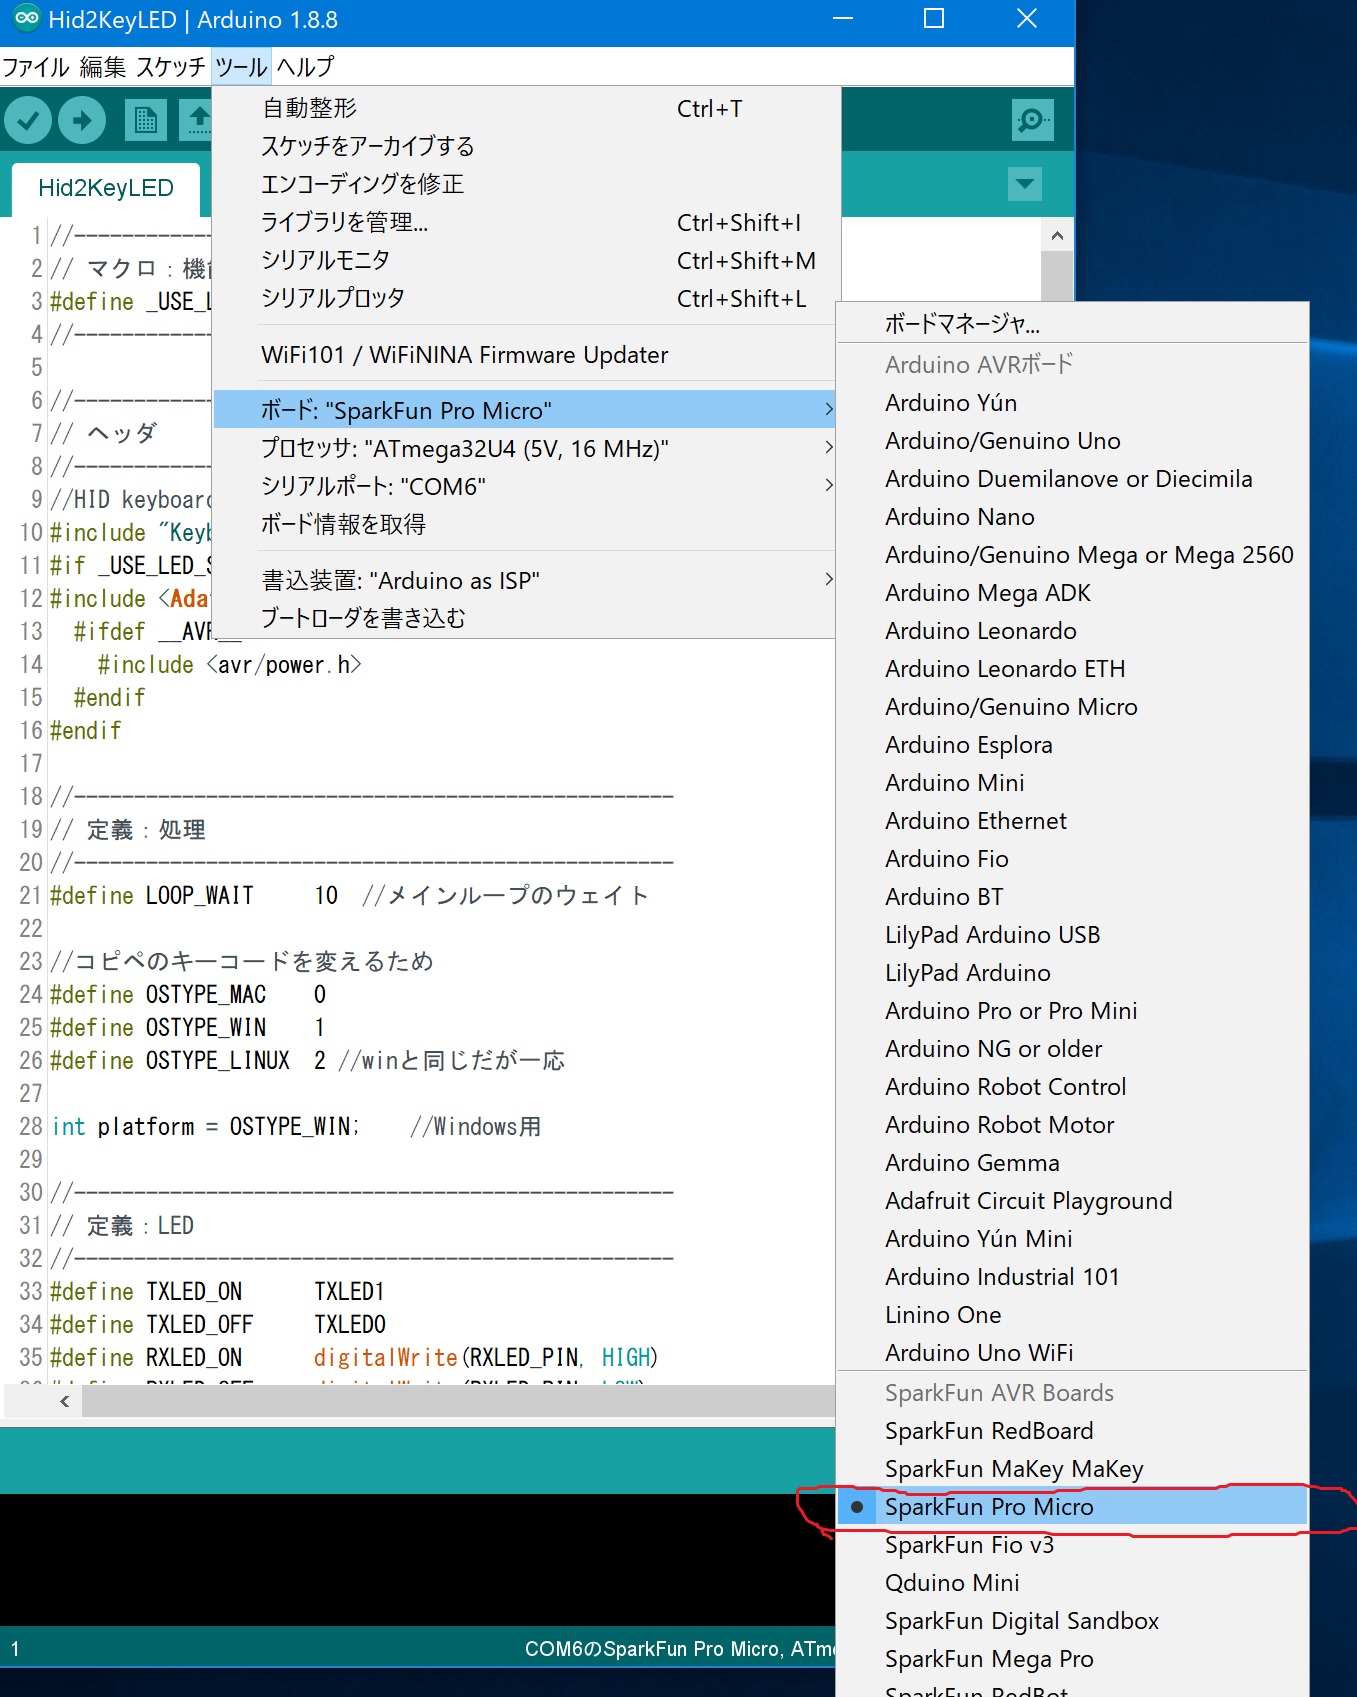This screenshot has width=1357, height=1697.
Task: Choose Arduino Robot Motor
Action: tap(1072, 1125)
